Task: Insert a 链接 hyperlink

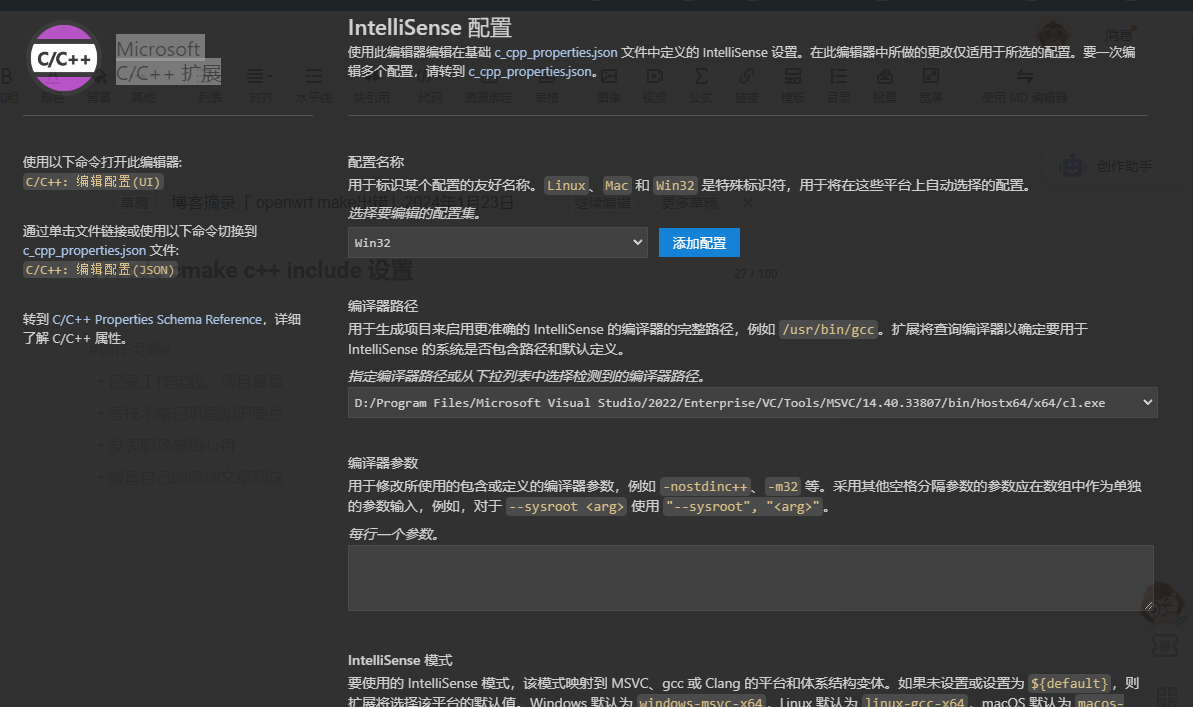Action: click(x=748, y=82)
